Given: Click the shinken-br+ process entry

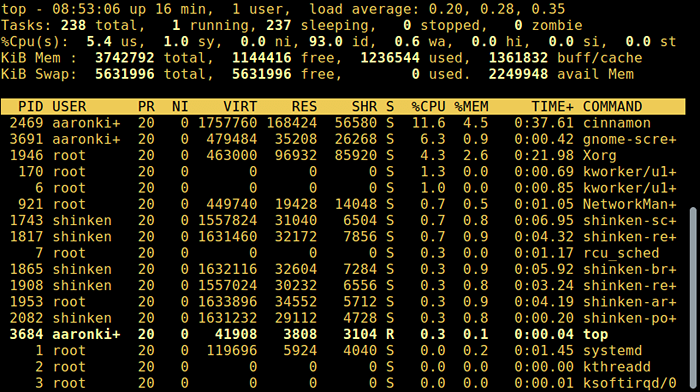Looking at the screenshot, I should (629, 269).
